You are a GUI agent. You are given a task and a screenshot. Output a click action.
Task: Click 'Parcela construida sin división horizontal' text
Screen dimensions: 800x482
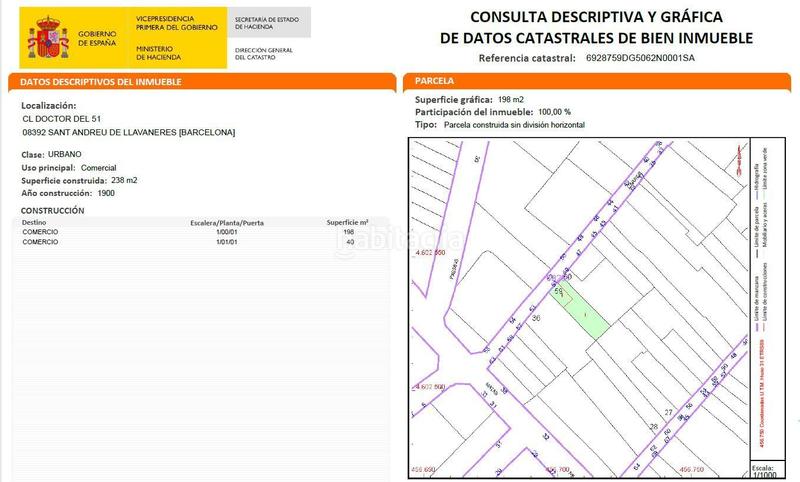514,124
